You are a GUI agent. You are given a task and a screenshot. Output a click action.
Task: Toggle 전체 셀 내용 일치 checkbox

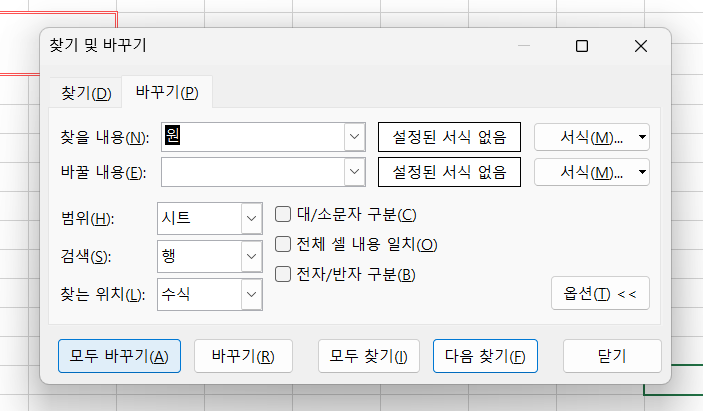click(x=283, y=244)
